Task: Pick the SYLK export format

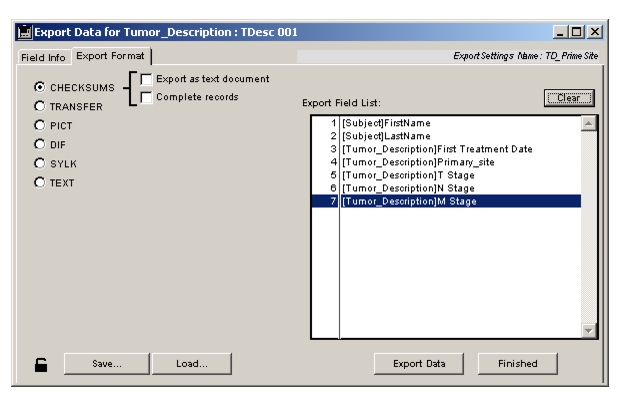Action: point(39,163)
